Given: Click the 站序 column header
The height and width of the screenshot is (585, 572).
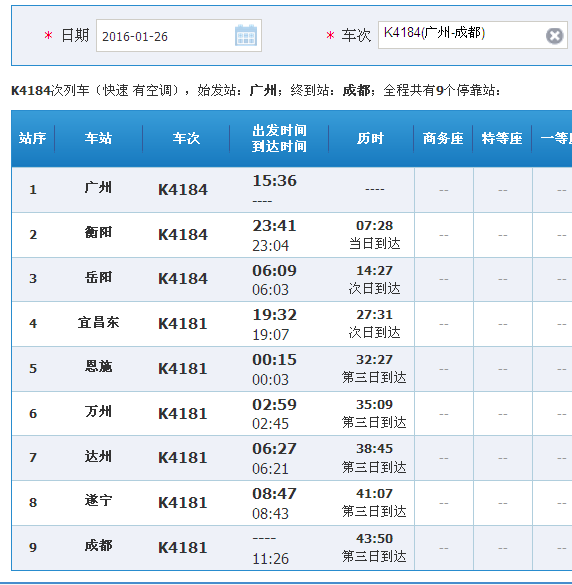Looking at the screenshot, I should (x=33, y=138).
